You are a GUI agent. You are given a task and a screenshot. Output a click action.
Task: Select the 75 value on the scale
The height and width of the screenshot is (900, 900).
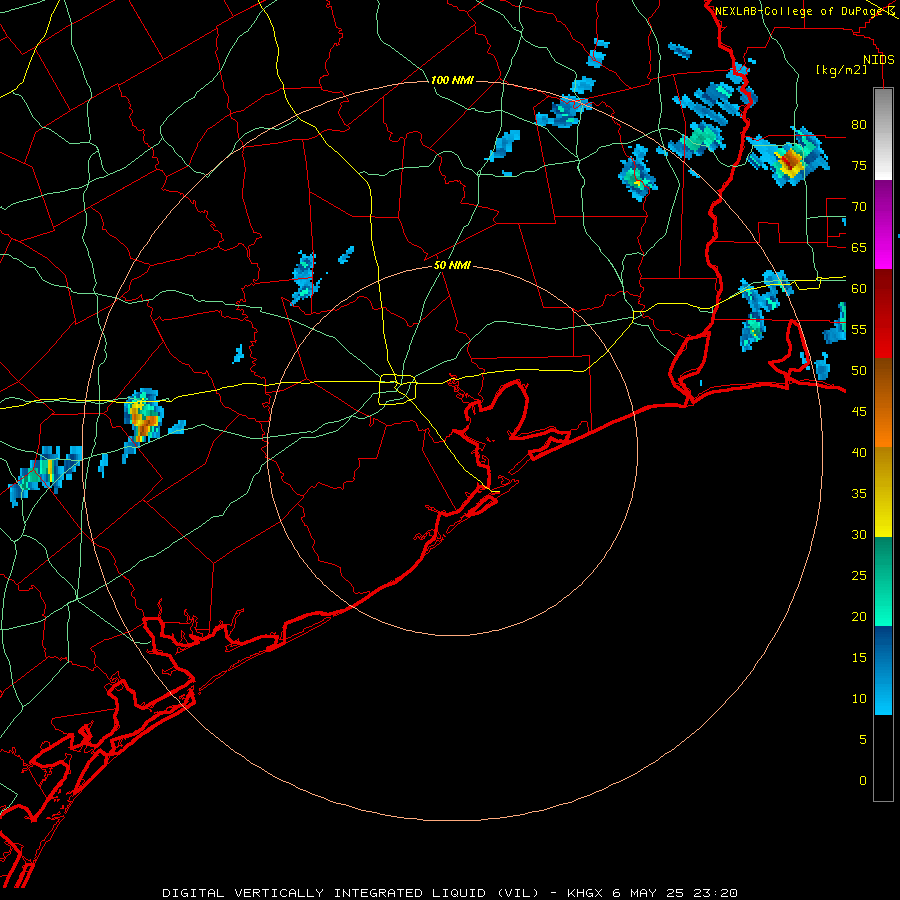859,165
